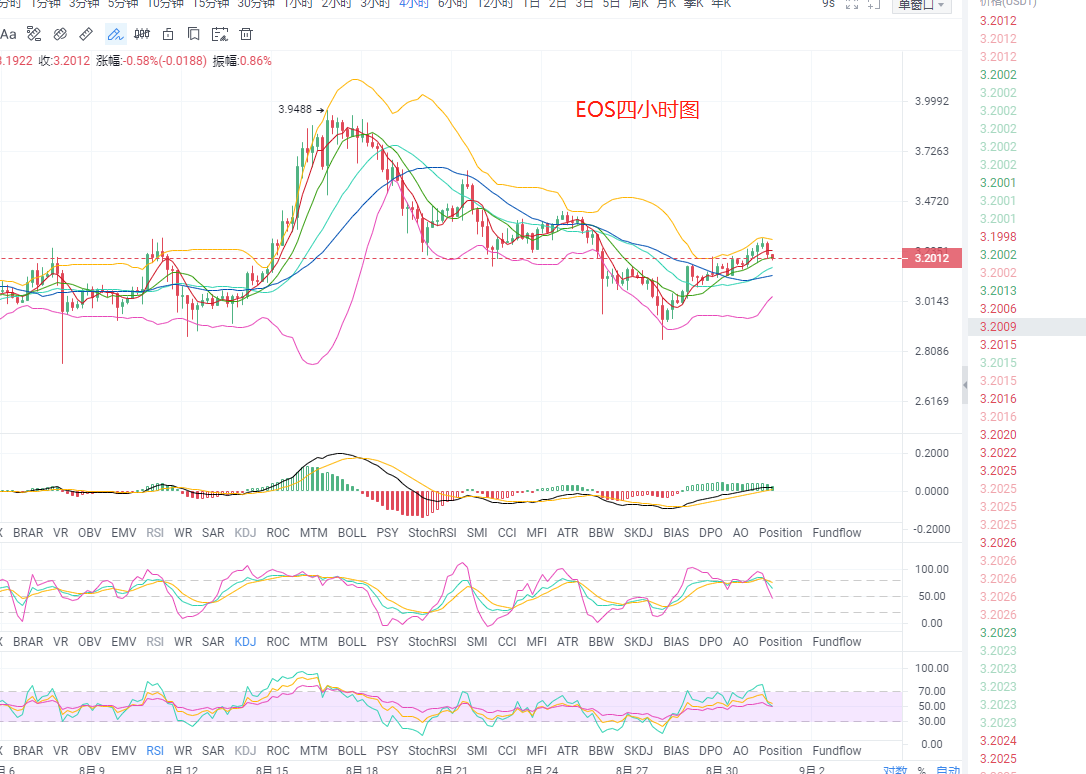This screenshot has width=1086, height=774.
Task: Click the link-shaped drawing tool icon
Action: [61, 34]
